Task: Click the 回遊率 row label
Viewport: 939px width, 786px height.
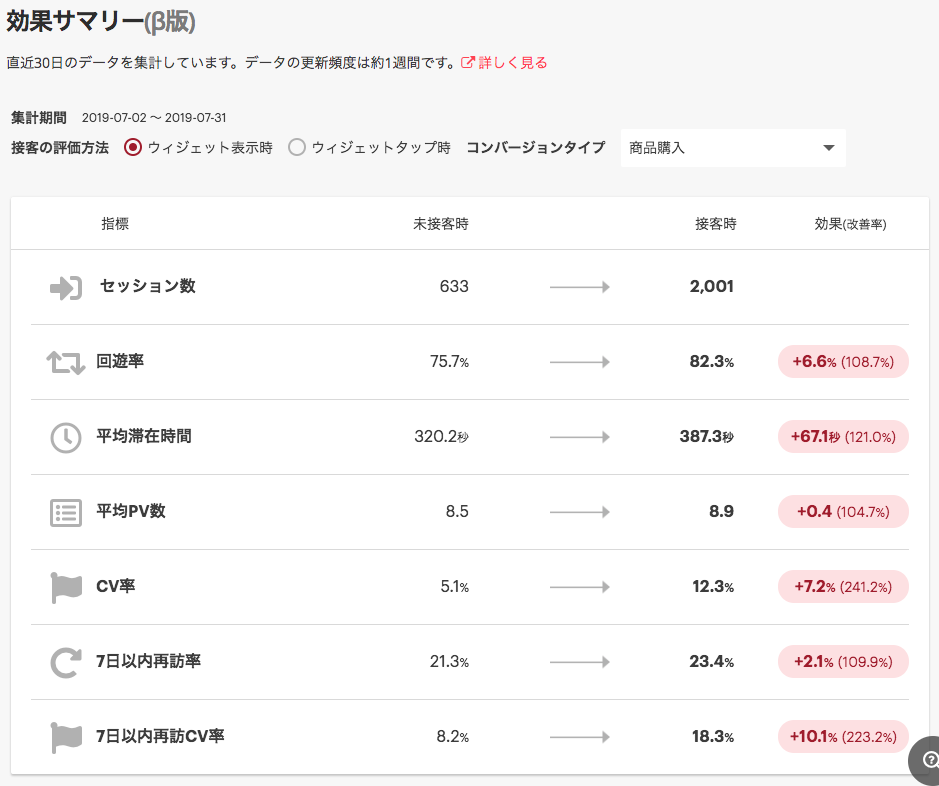Action: click(120, 361)
